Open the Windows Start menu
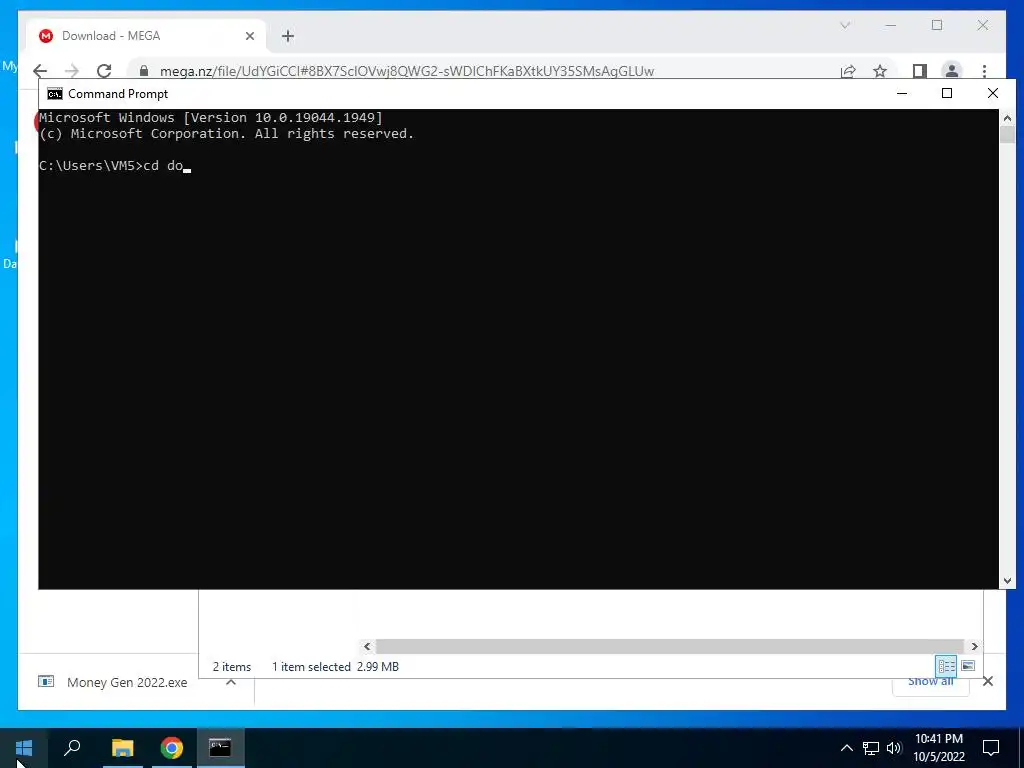The image size is (1024, 768). pos(24,748)
